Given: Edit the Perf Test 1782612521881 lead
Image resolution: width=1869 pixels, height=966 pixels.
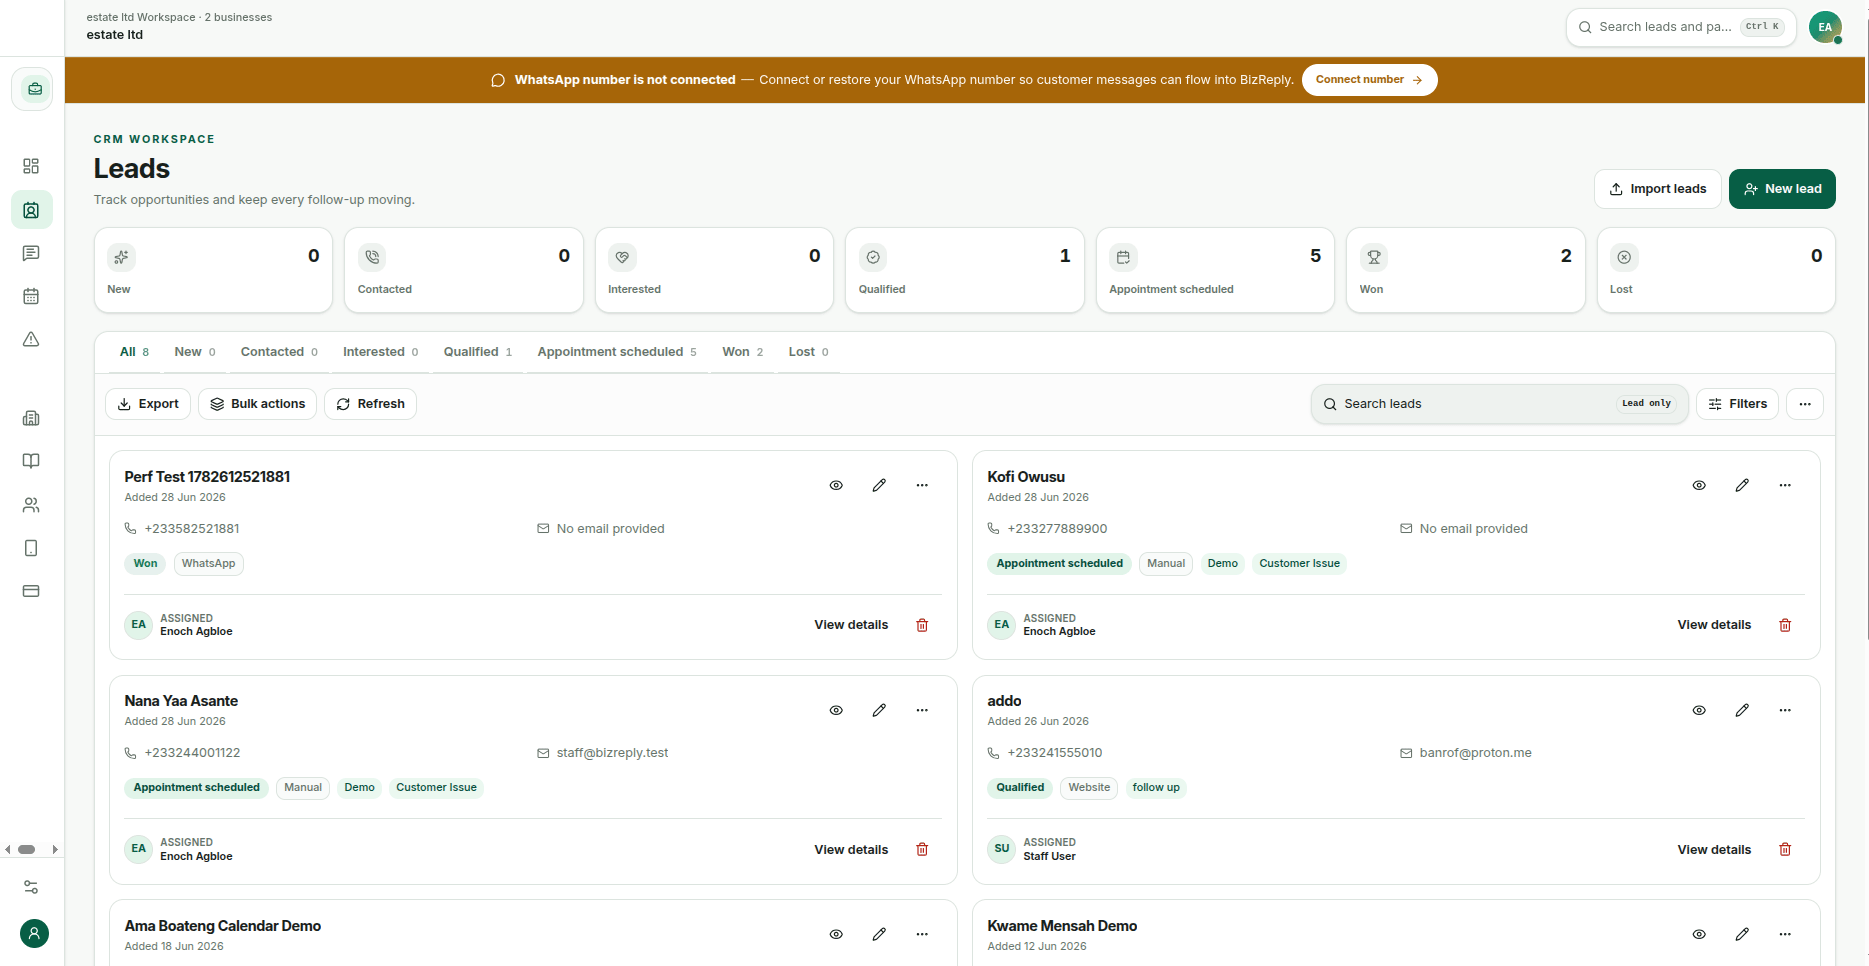Looking at the screenshot, I should pos(879,485).
